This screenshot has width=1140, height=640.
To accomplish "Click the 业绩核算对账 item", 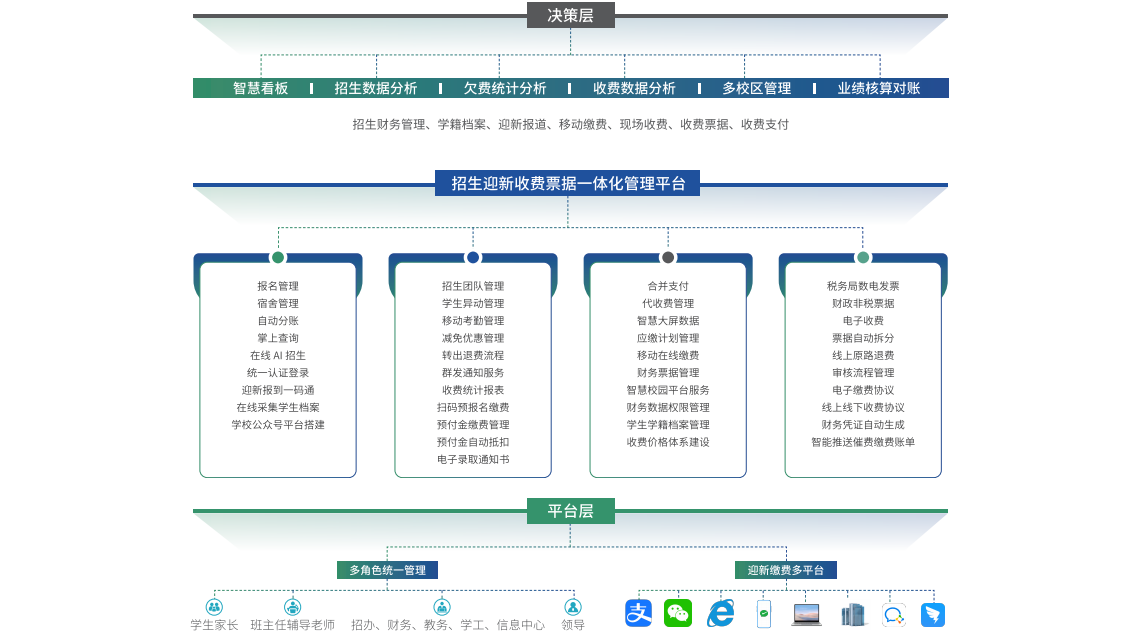I will click(x=879, y=88).
